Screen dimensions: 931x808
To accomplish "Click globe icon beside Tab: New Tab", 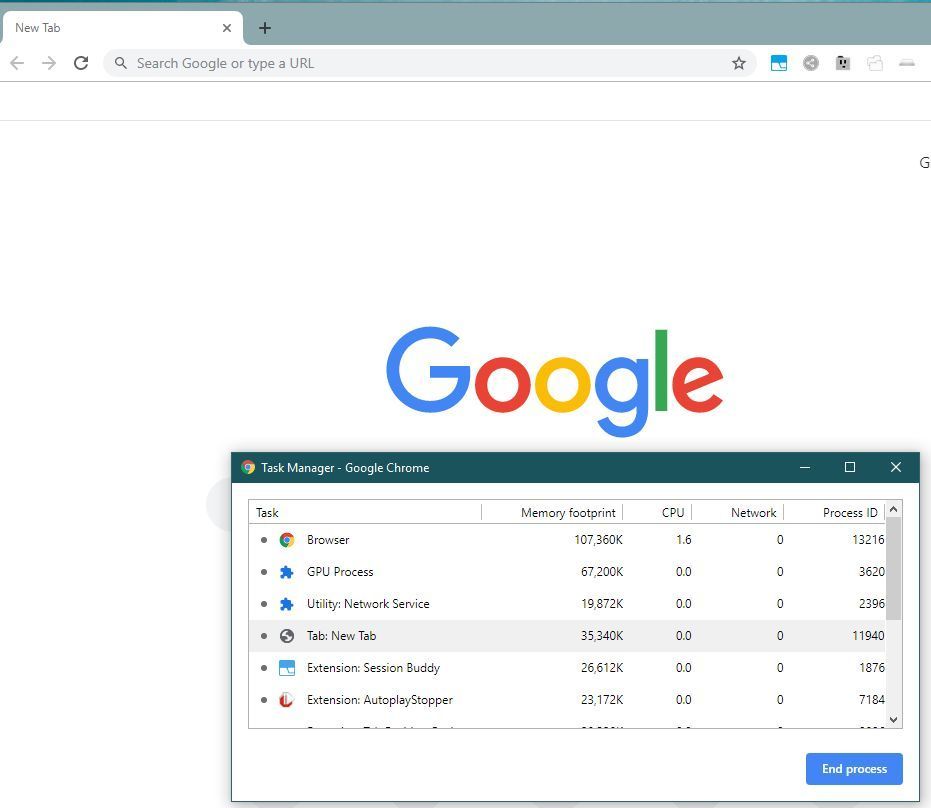I will (x=287, y=636).
